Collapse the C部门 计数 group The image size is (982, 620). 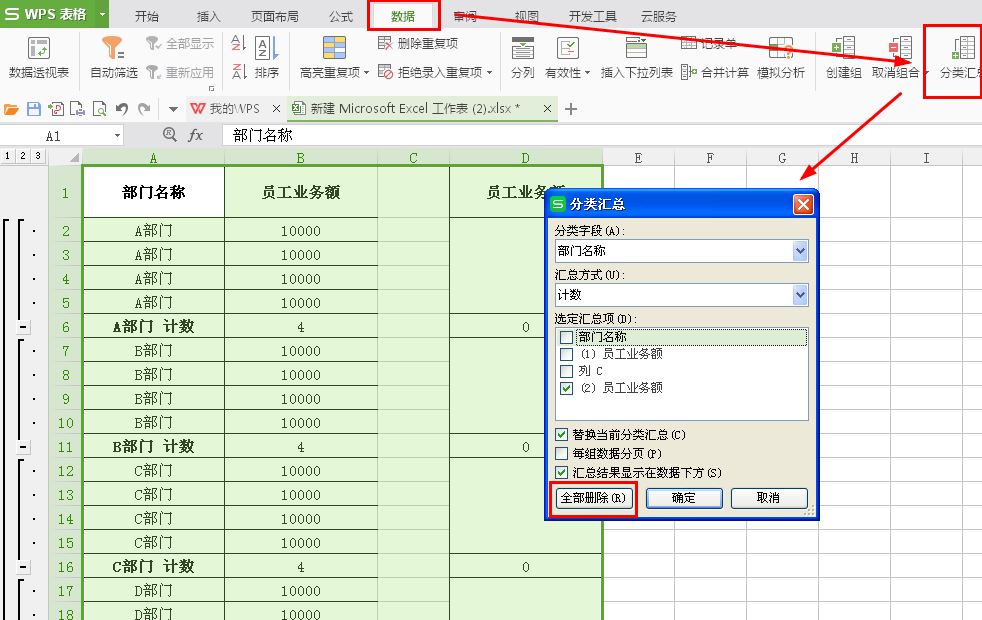pyautogui.click(x=23, y=567)
